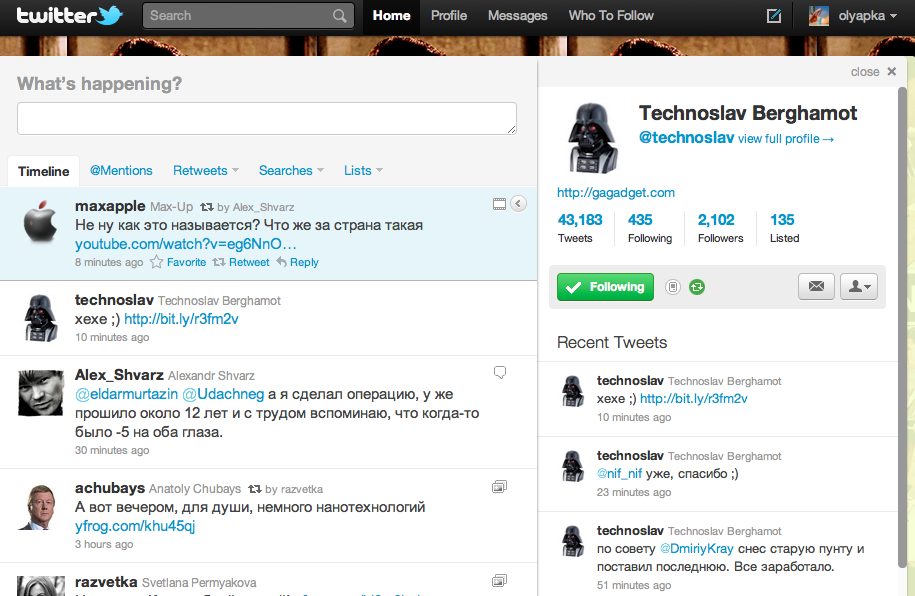
Task: Click the maxapple username
Action: tap(110, 206)
